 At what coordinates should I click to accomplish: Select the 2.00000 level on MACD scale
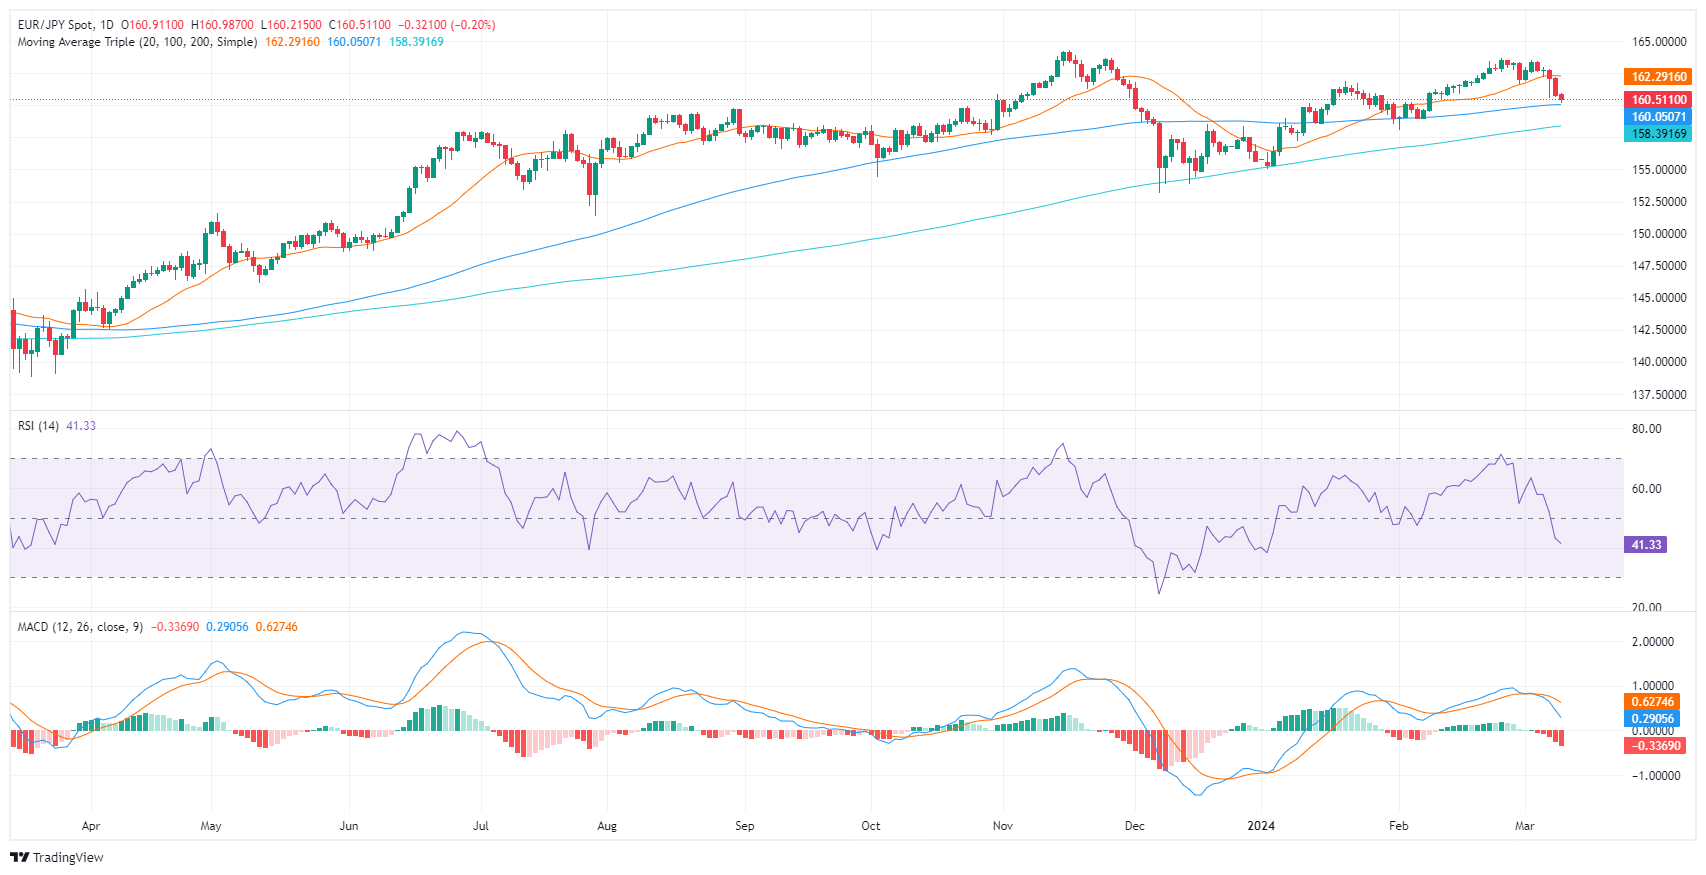[x=1652, y=642]
